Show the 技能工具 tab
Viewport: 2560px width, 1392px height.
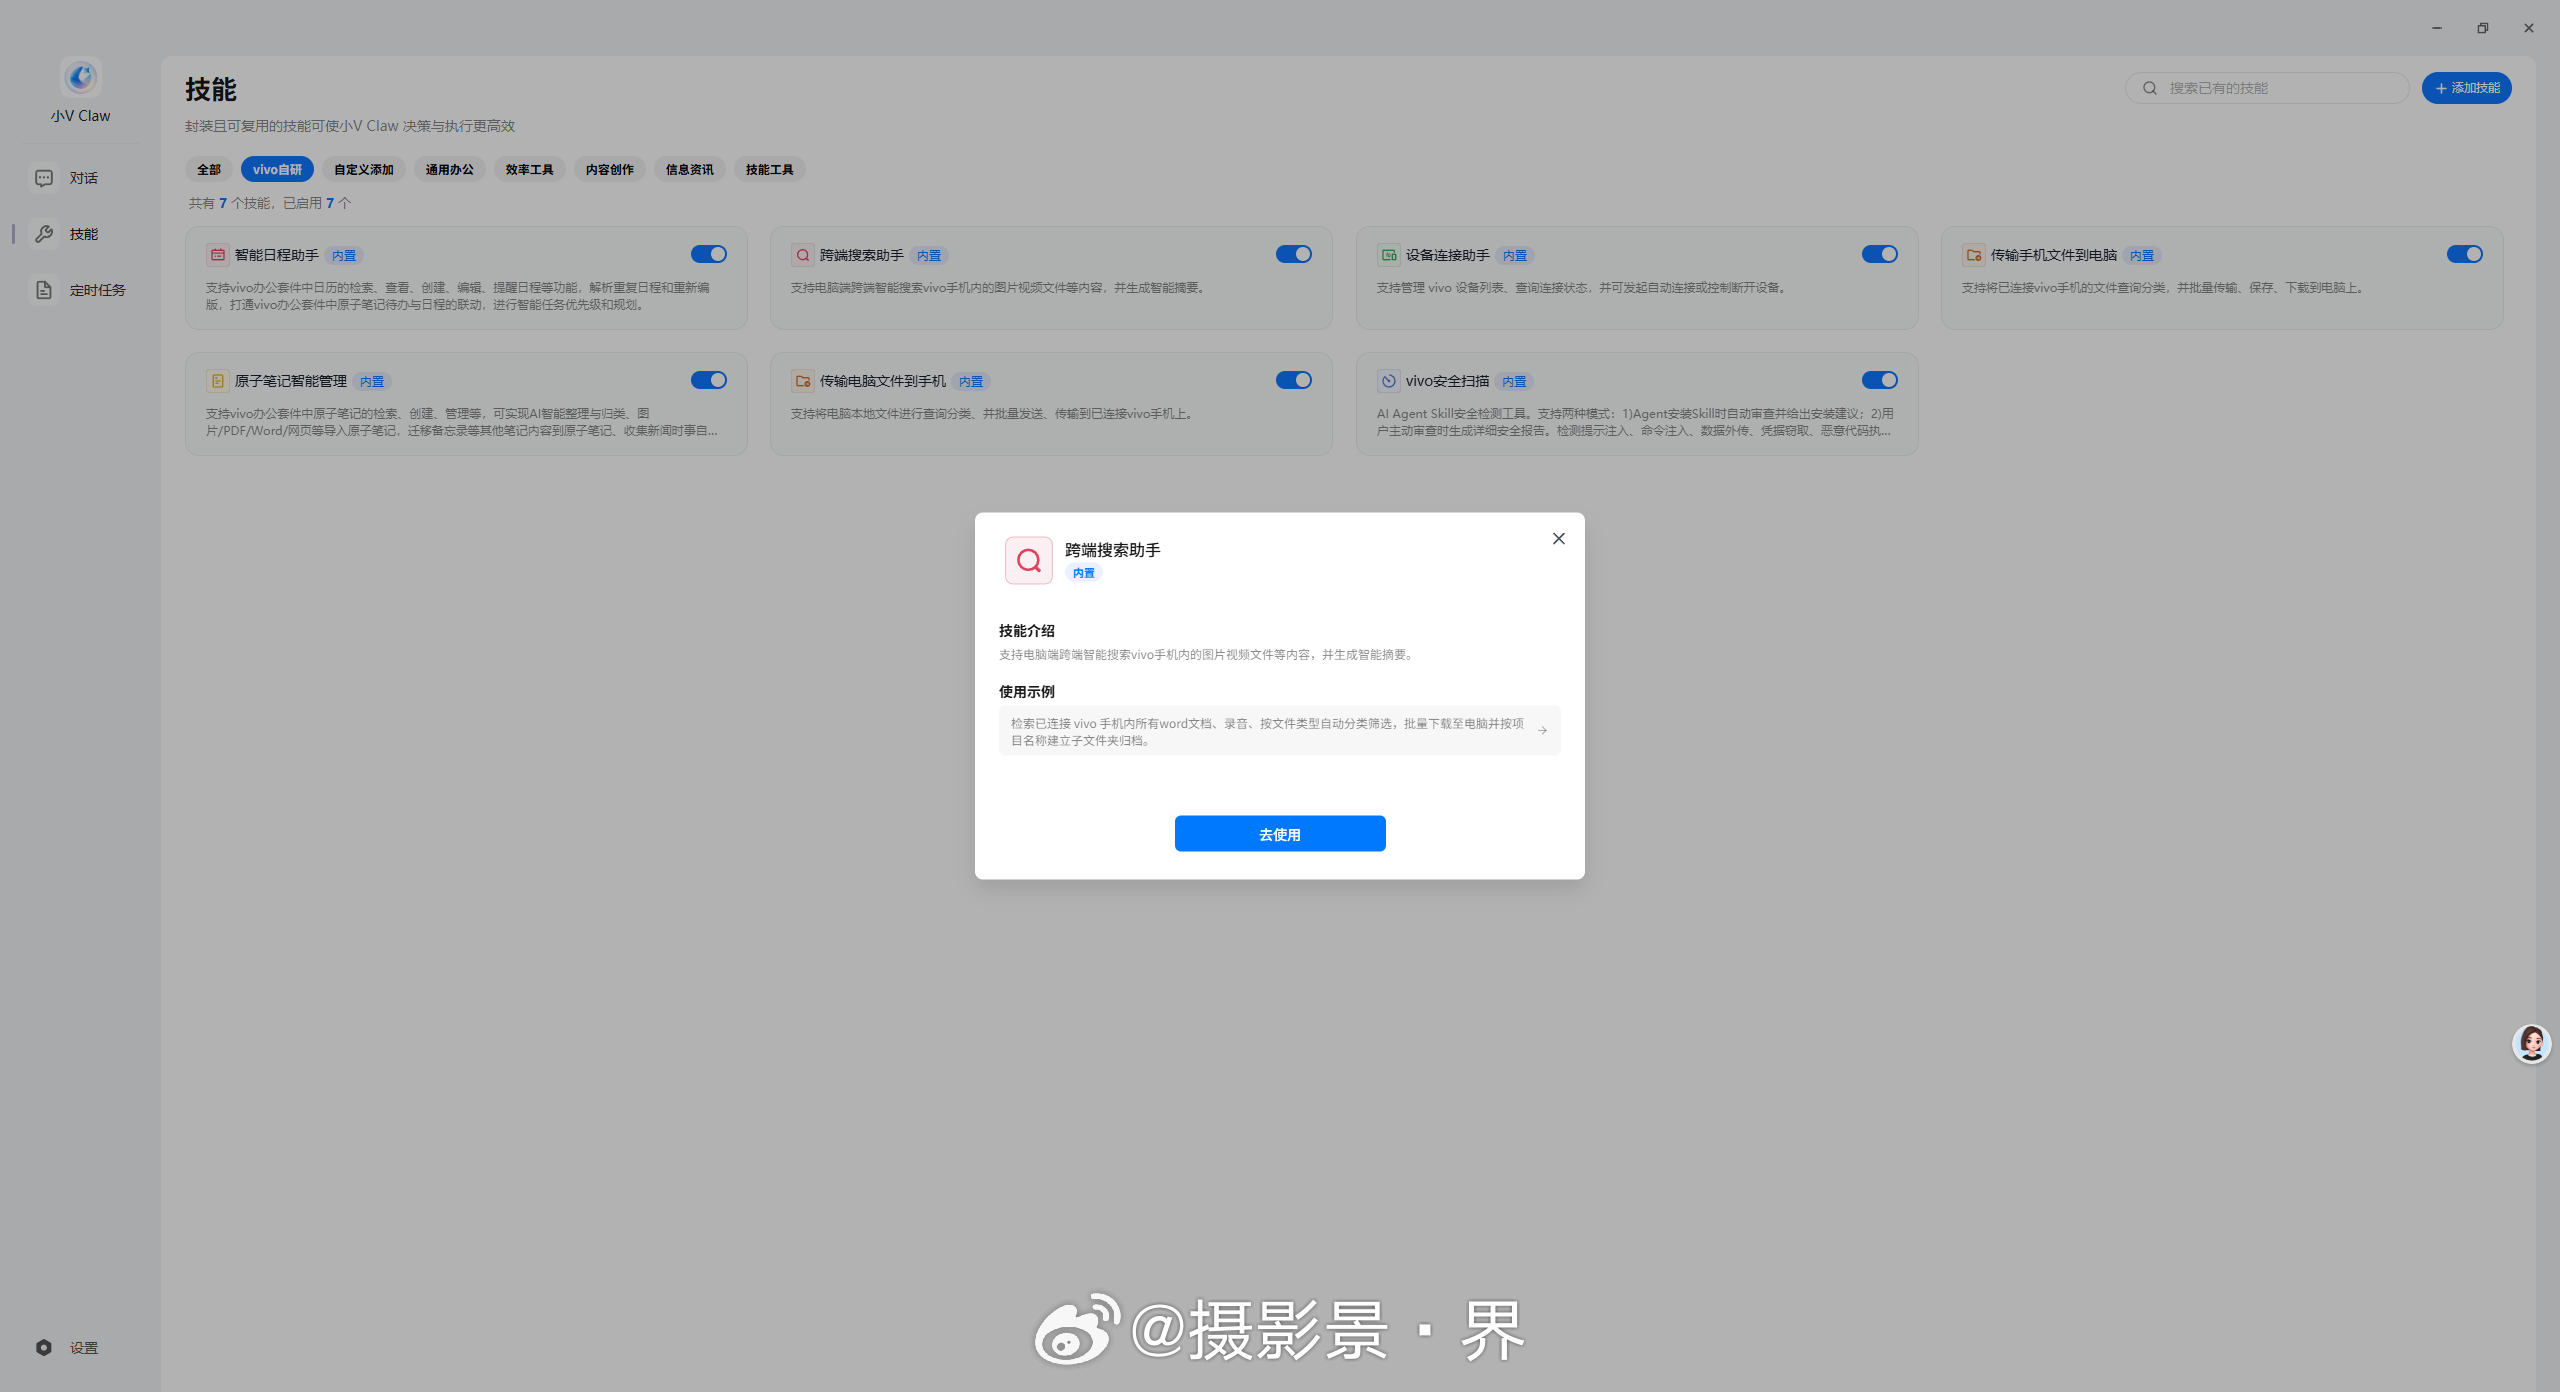(x=770, y=170)
